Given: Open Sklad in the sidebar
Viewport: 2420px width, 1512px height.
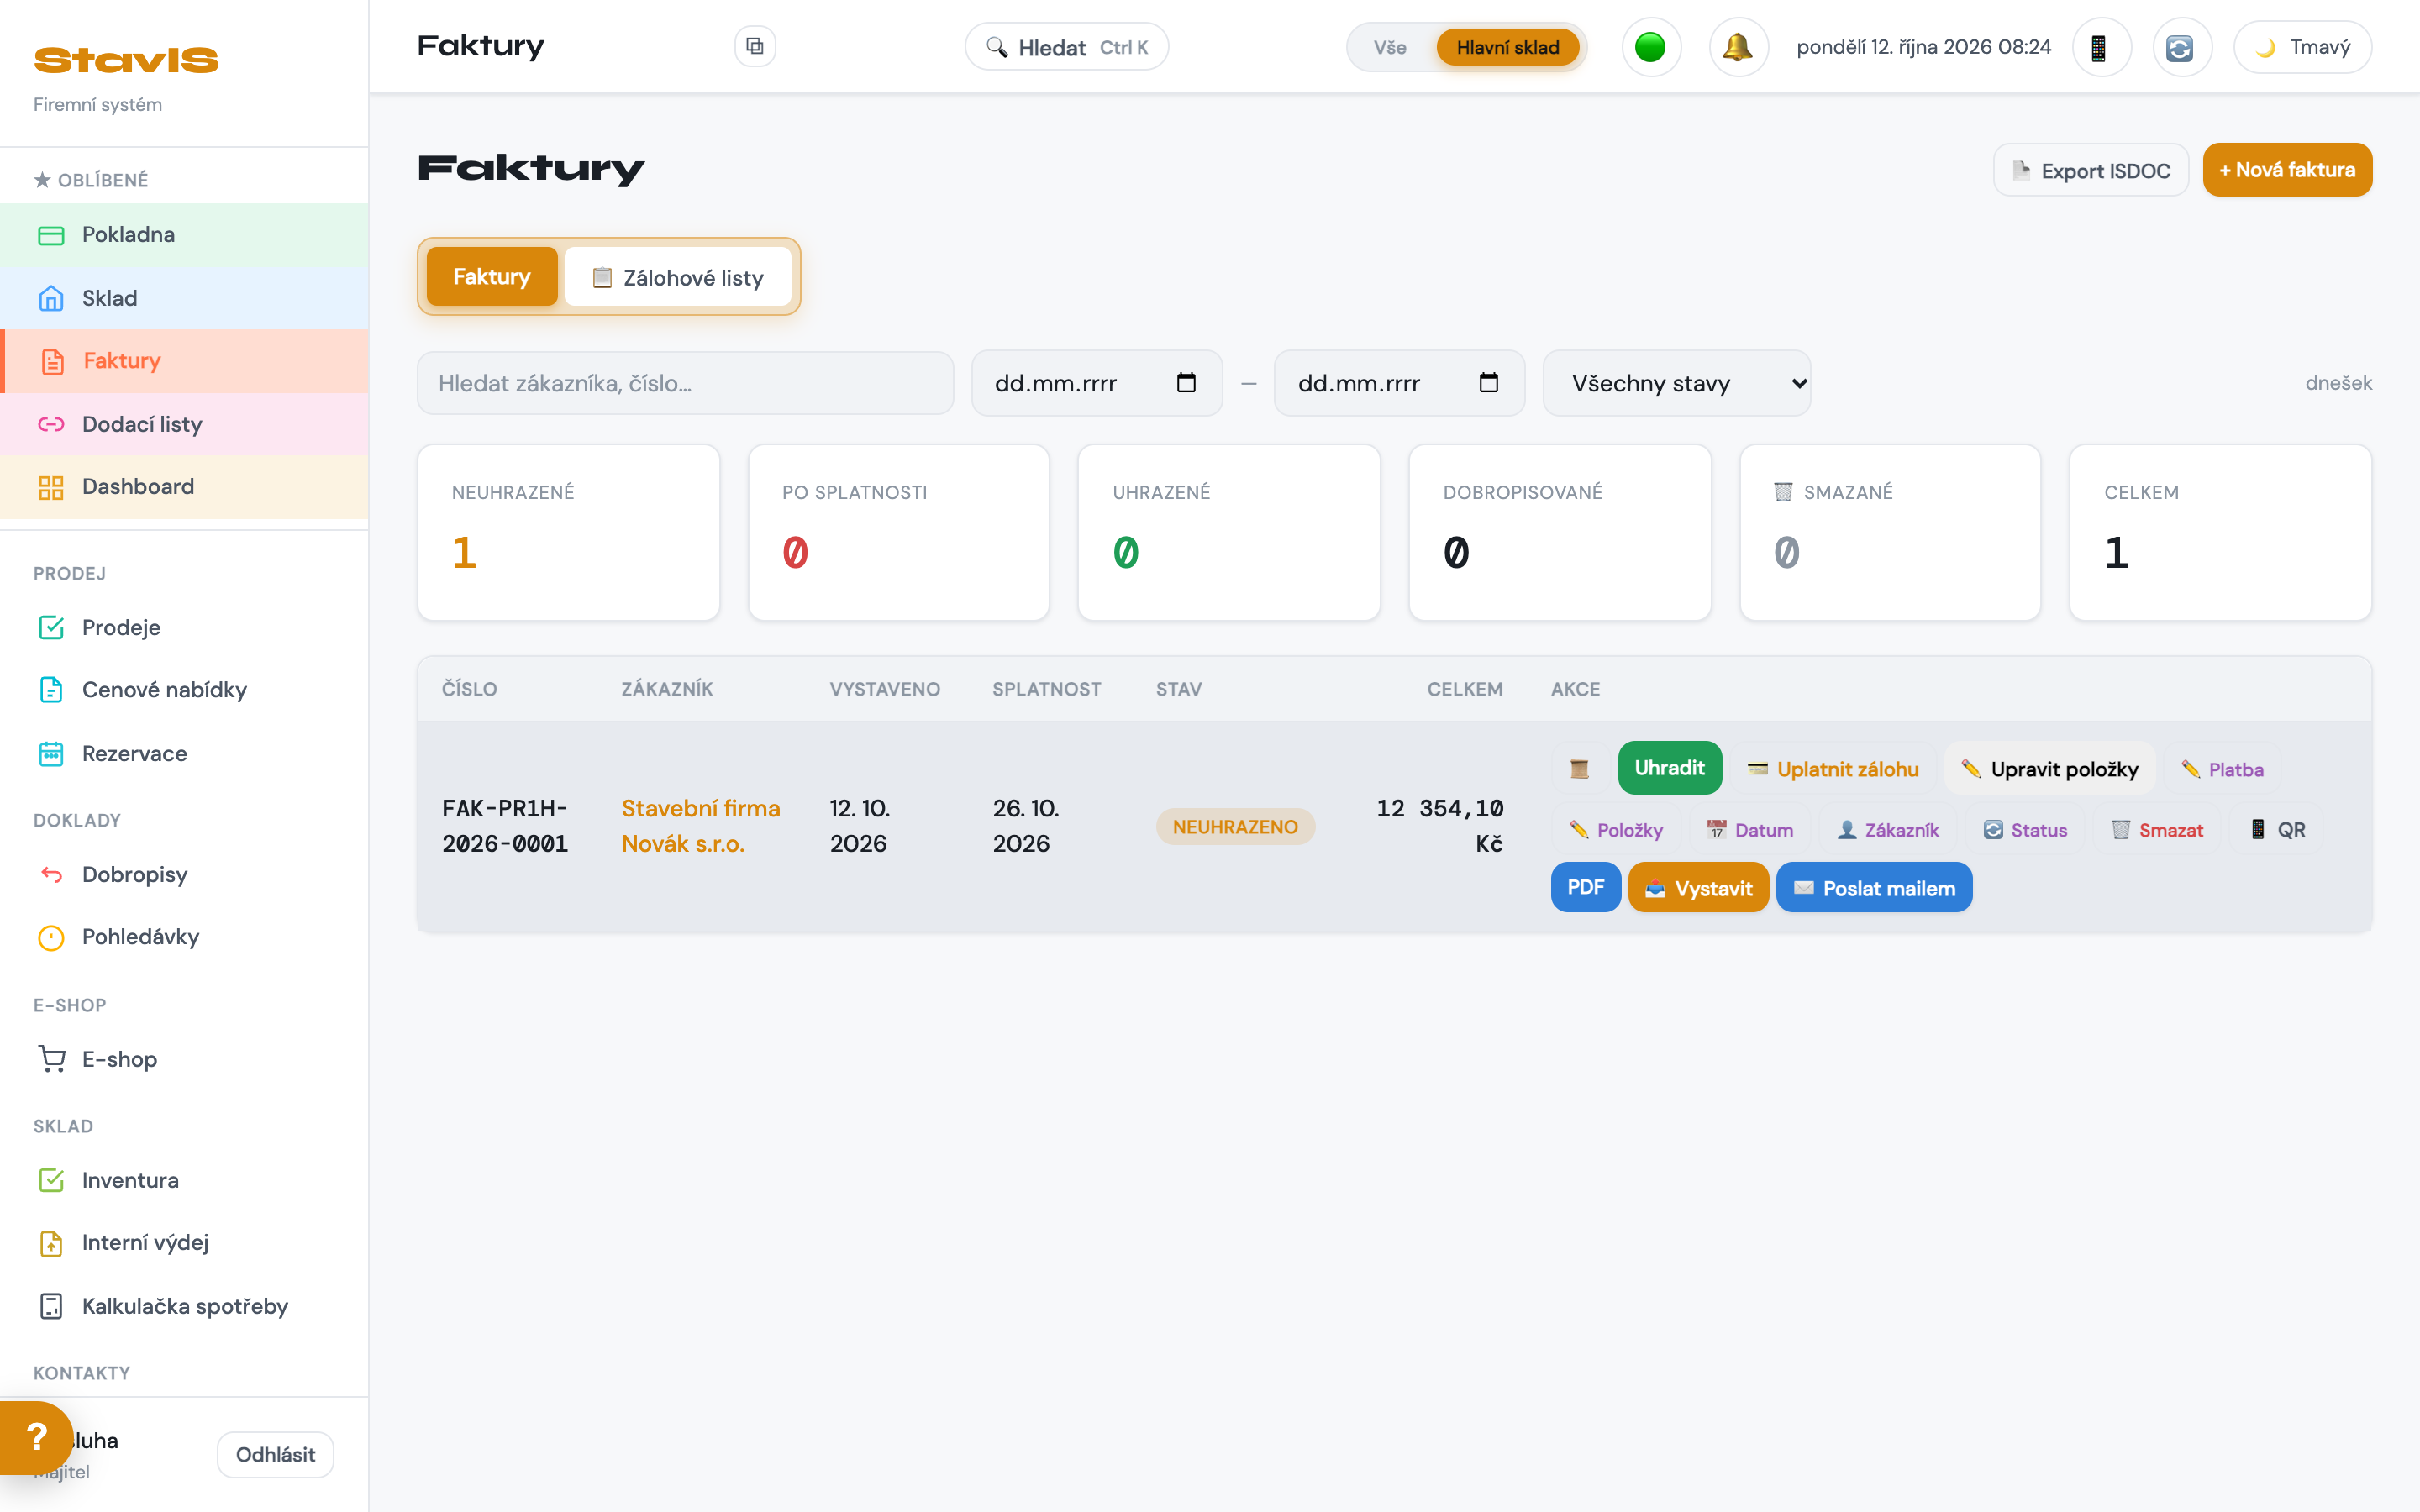Looking at the screenshot, I should pyautogui.click(x=184, y=298).
